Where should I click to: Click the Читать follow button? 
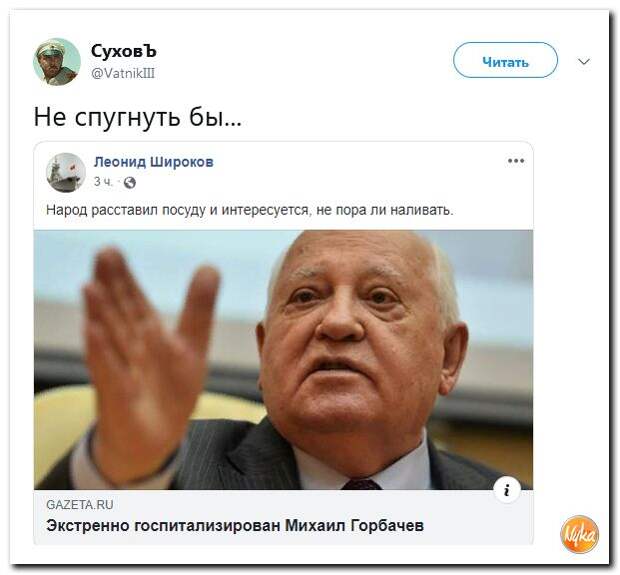tap(505, 61)
